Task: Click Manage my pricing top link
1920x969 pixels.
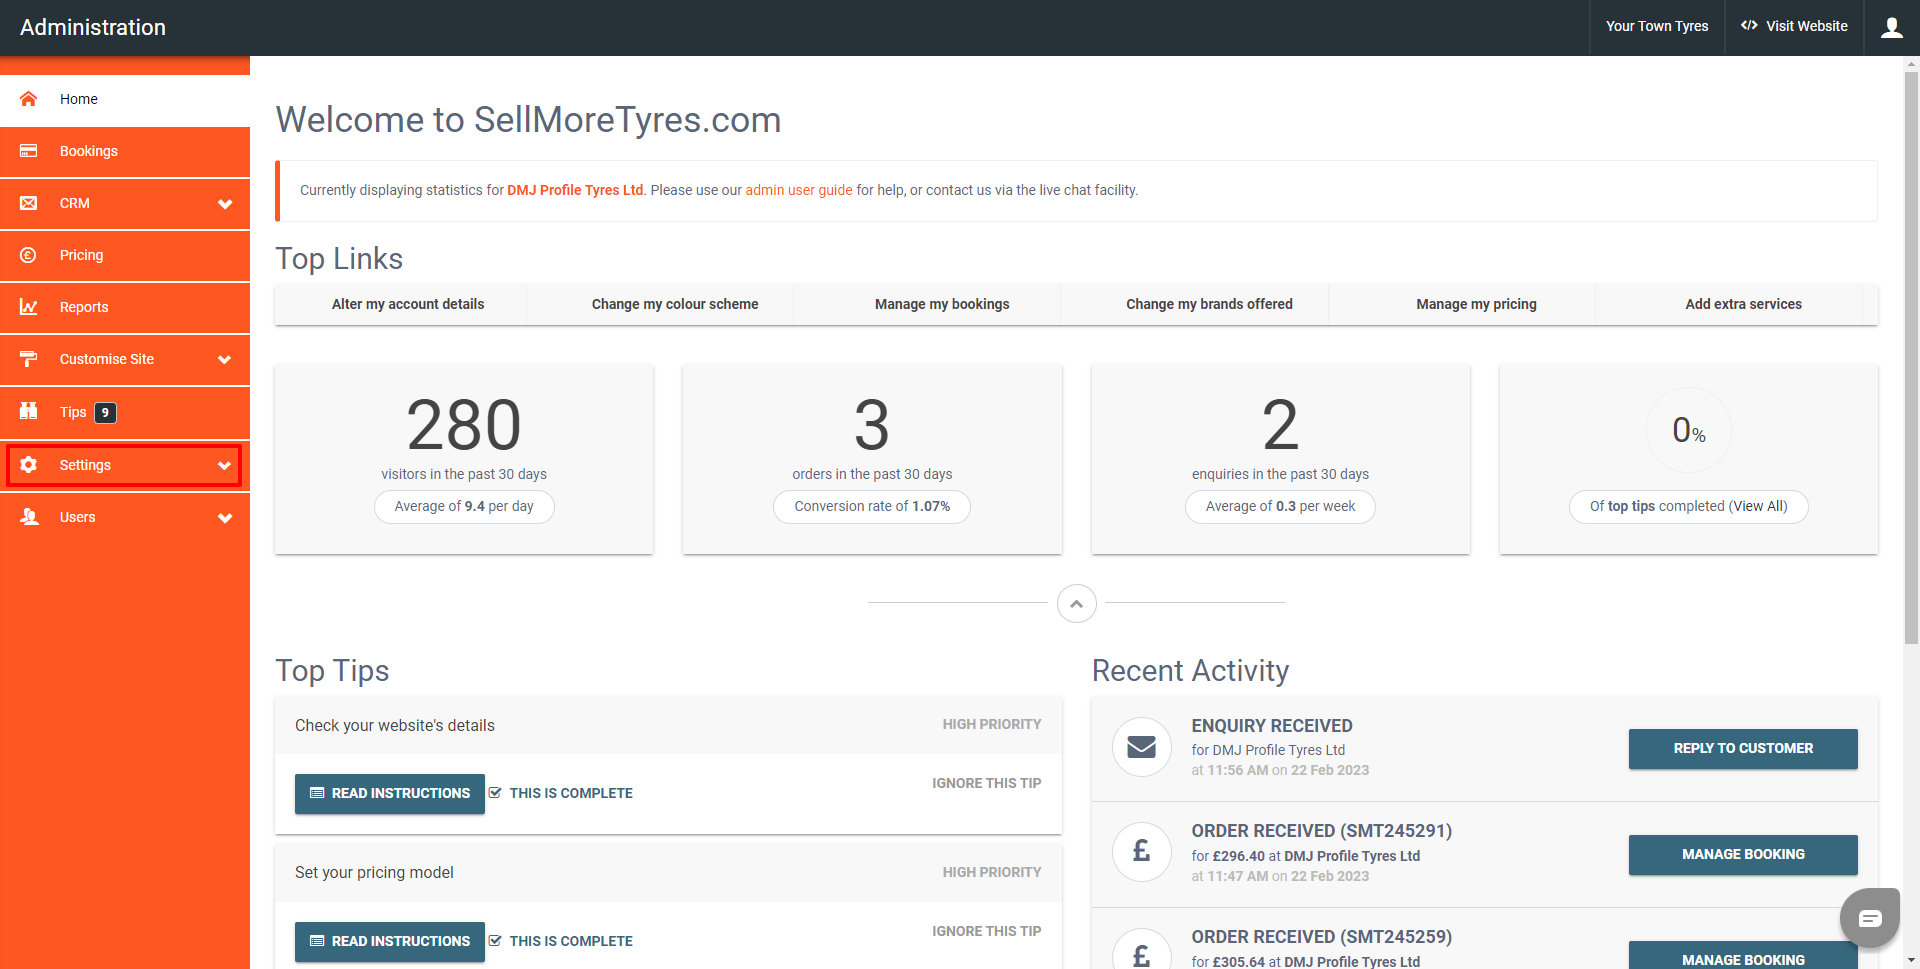Action: pos(1476,304)
